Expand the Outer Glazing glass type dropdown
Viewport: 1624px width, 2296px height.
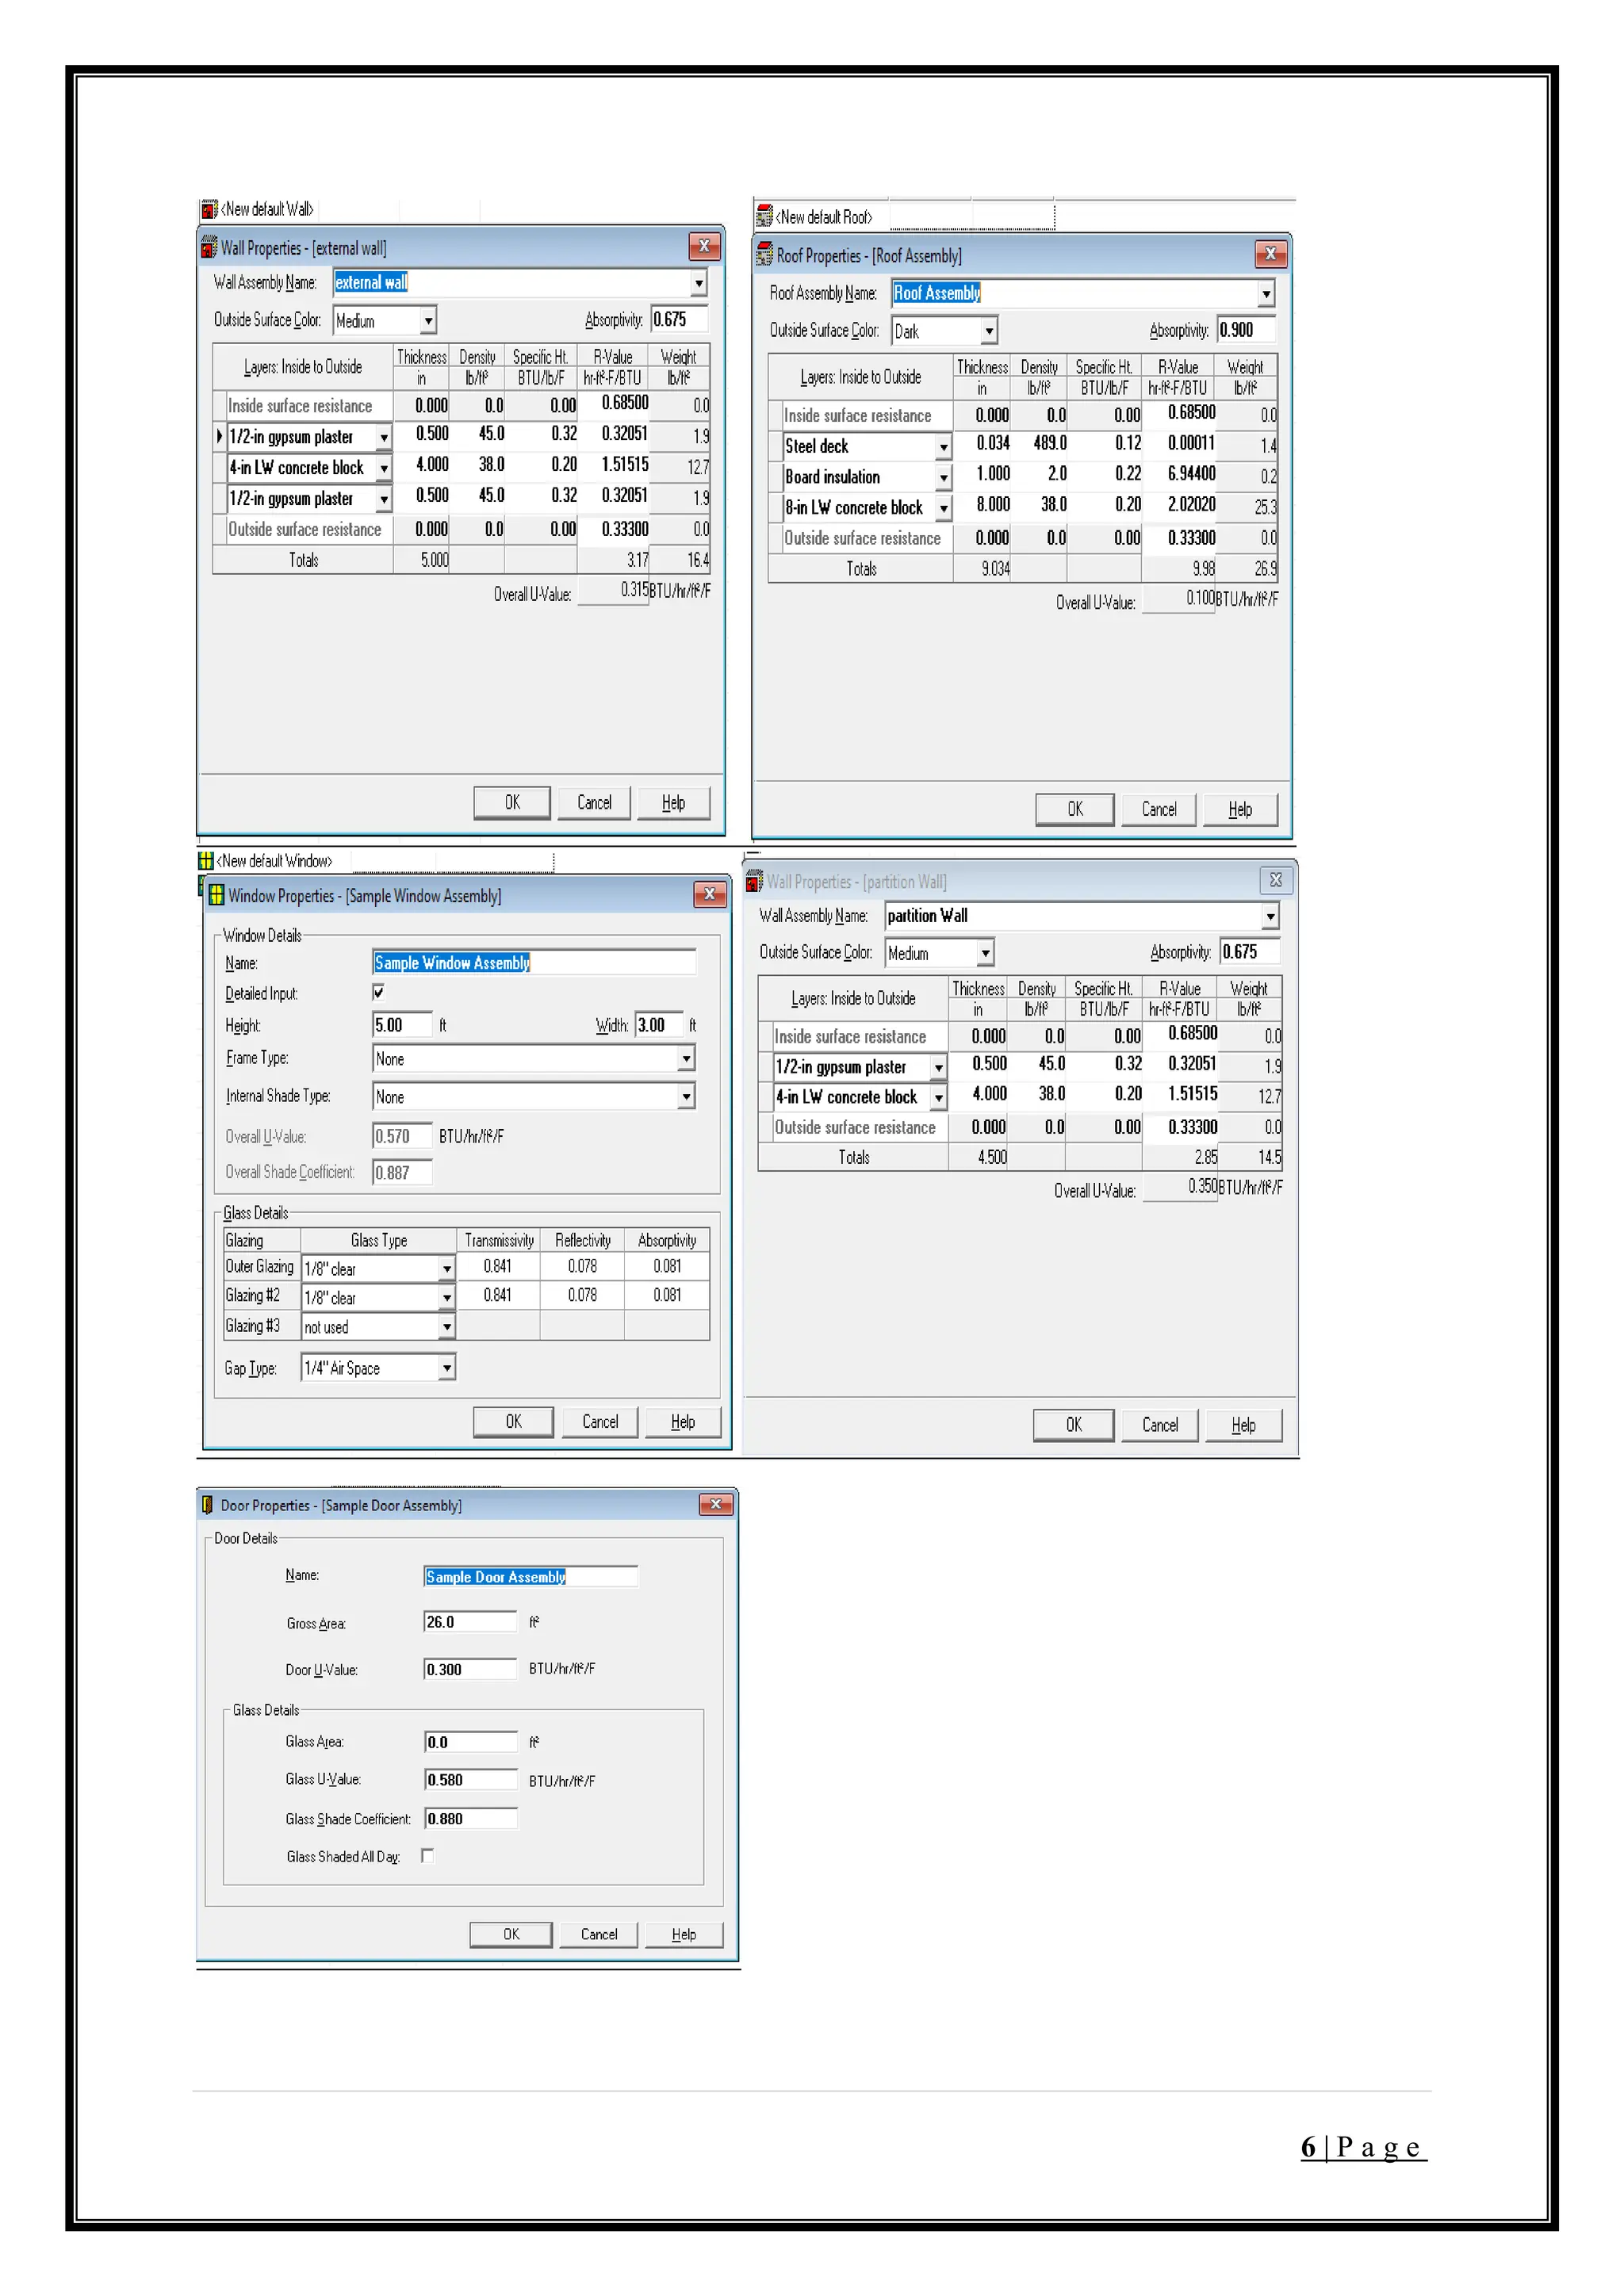click(x=447, y=1268)
